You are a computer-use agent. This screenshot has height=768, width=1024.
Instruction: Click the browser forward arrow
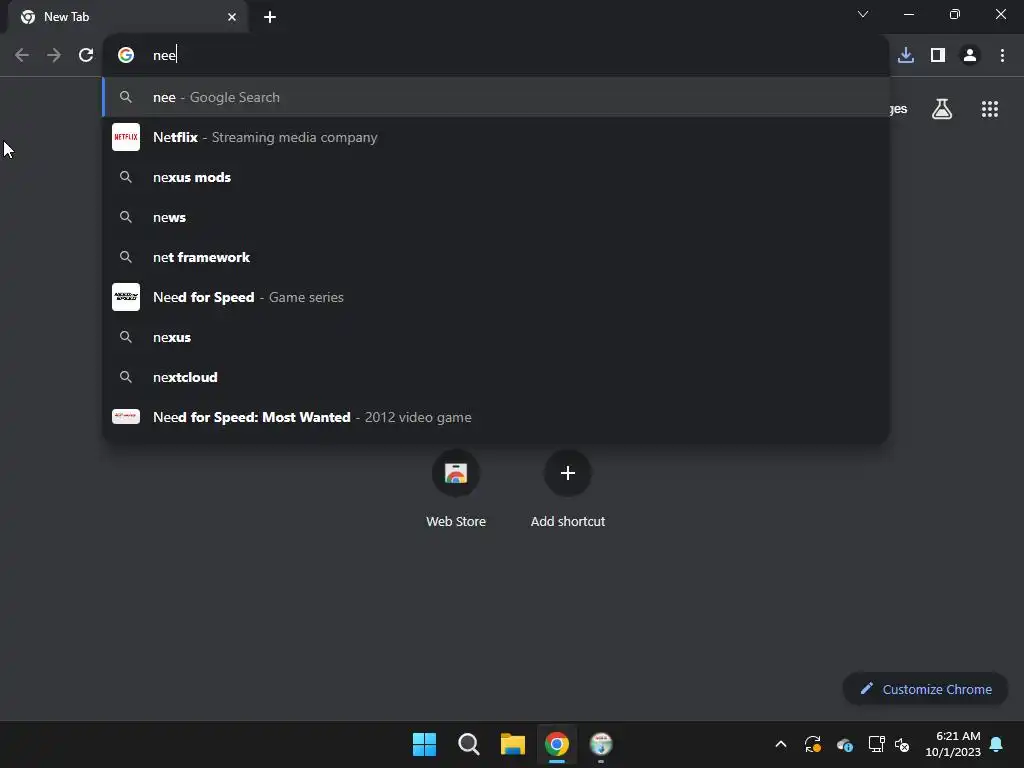pyautogui.click(x=54, y=56)
